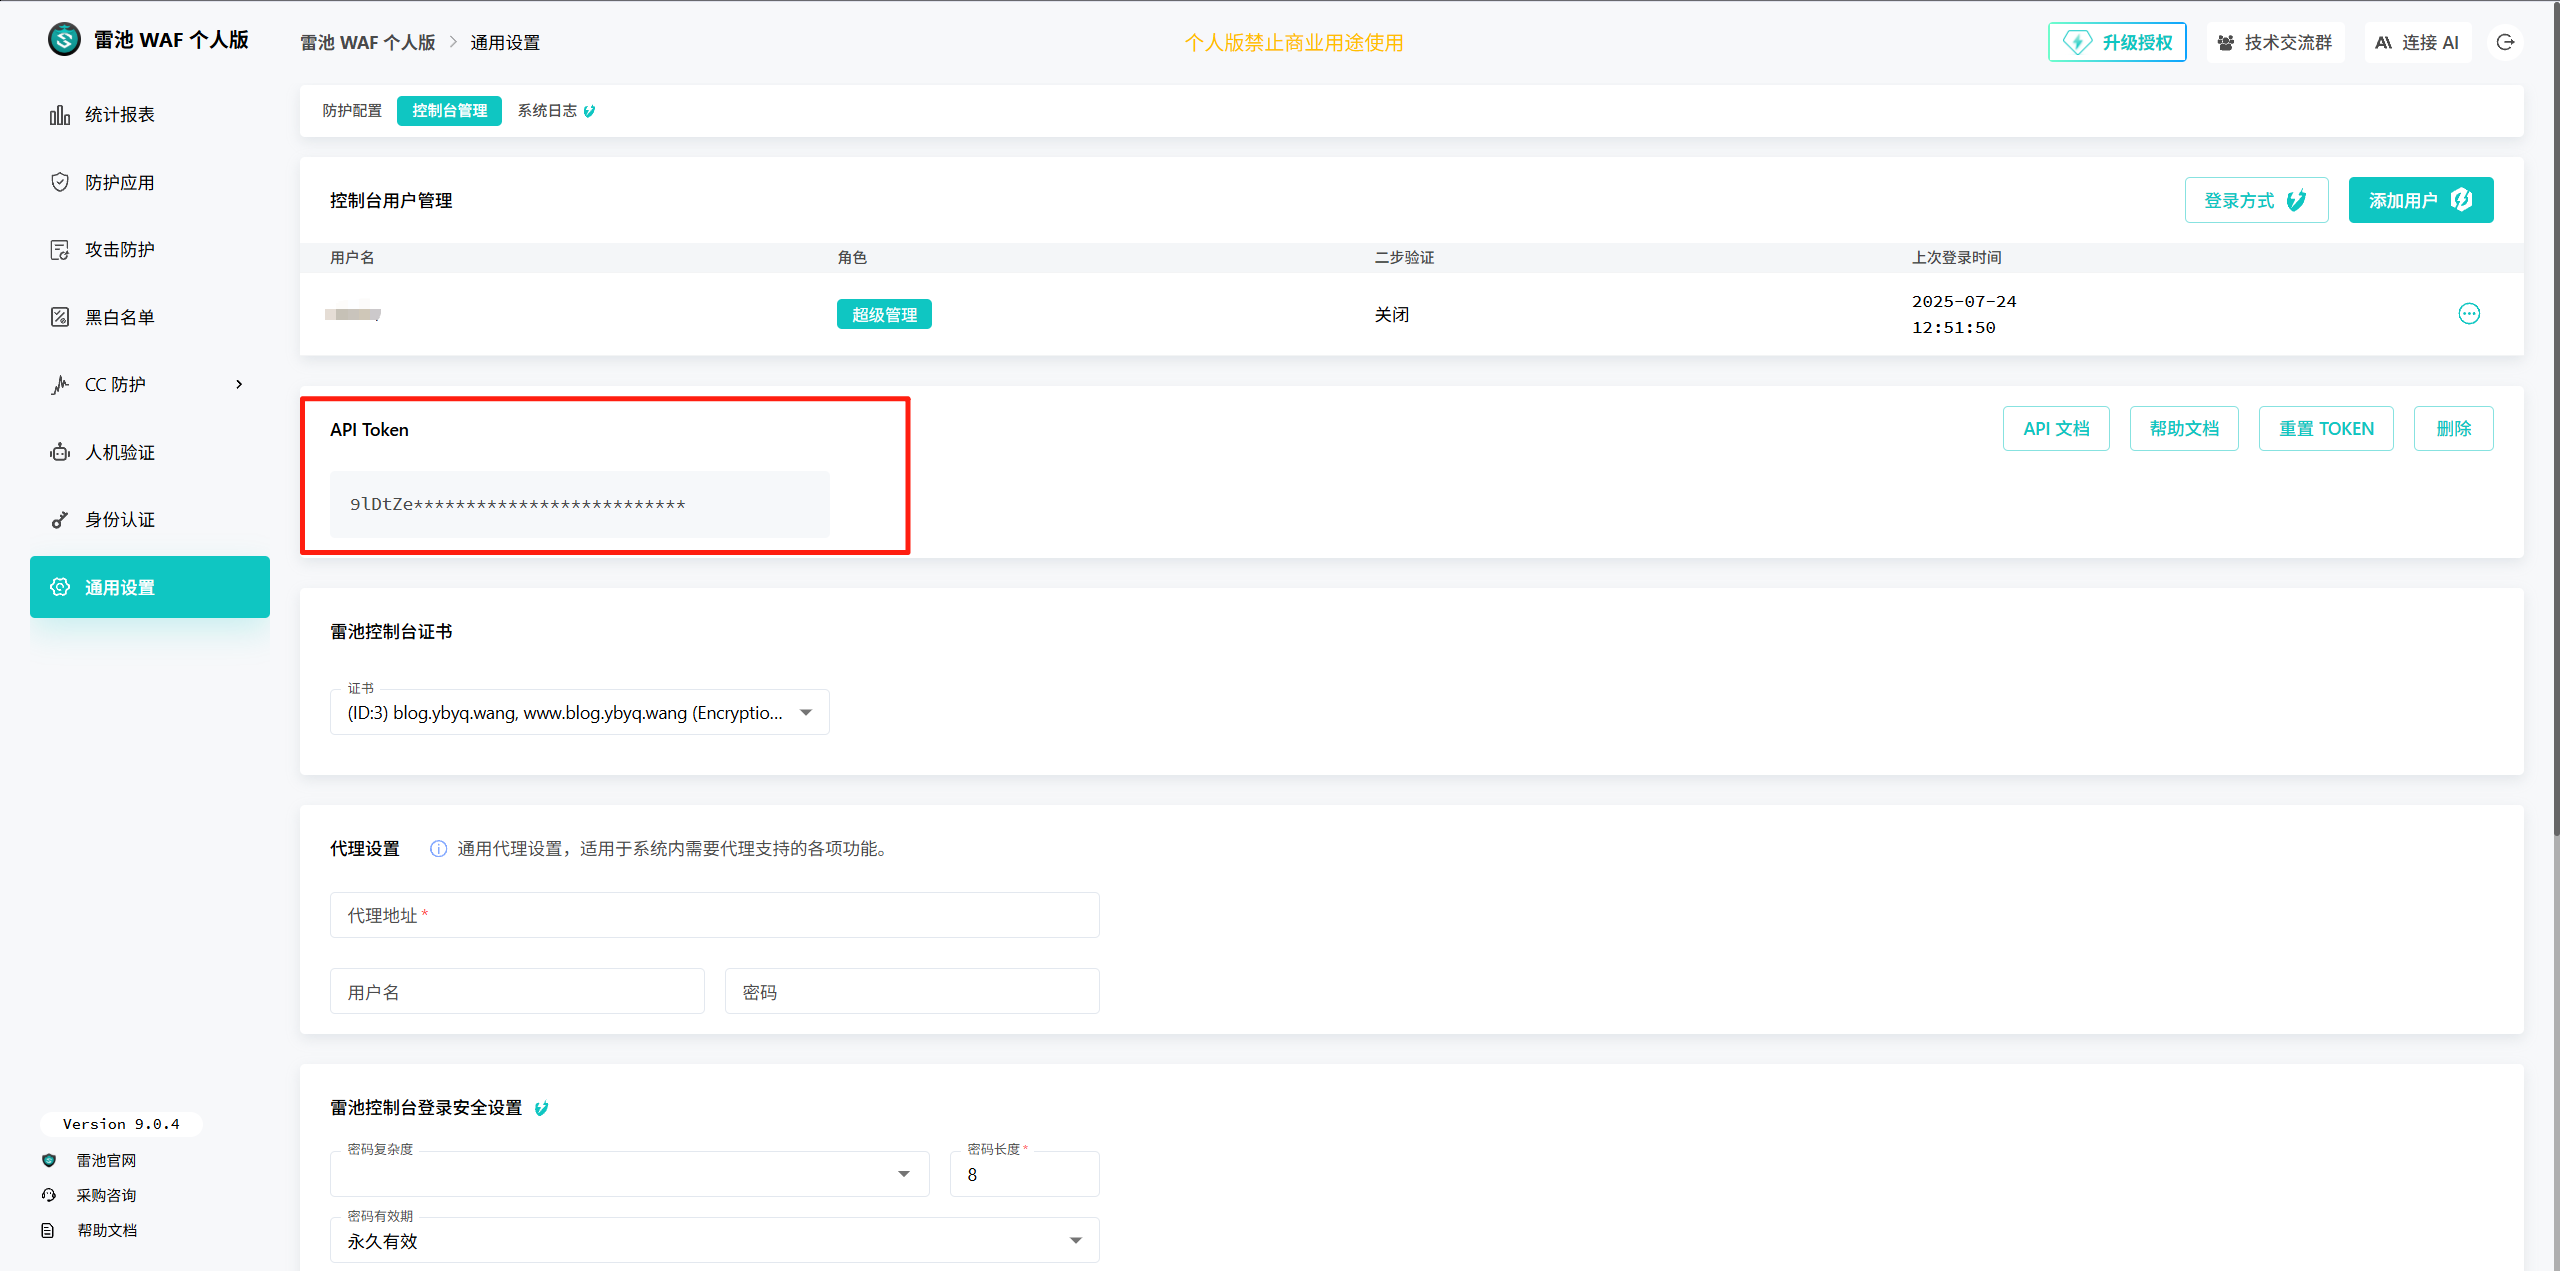Click the 黑白名单 list icon
This screenshot has width=2560, height=1271.
pyautogui.click(x=60, y=317)
